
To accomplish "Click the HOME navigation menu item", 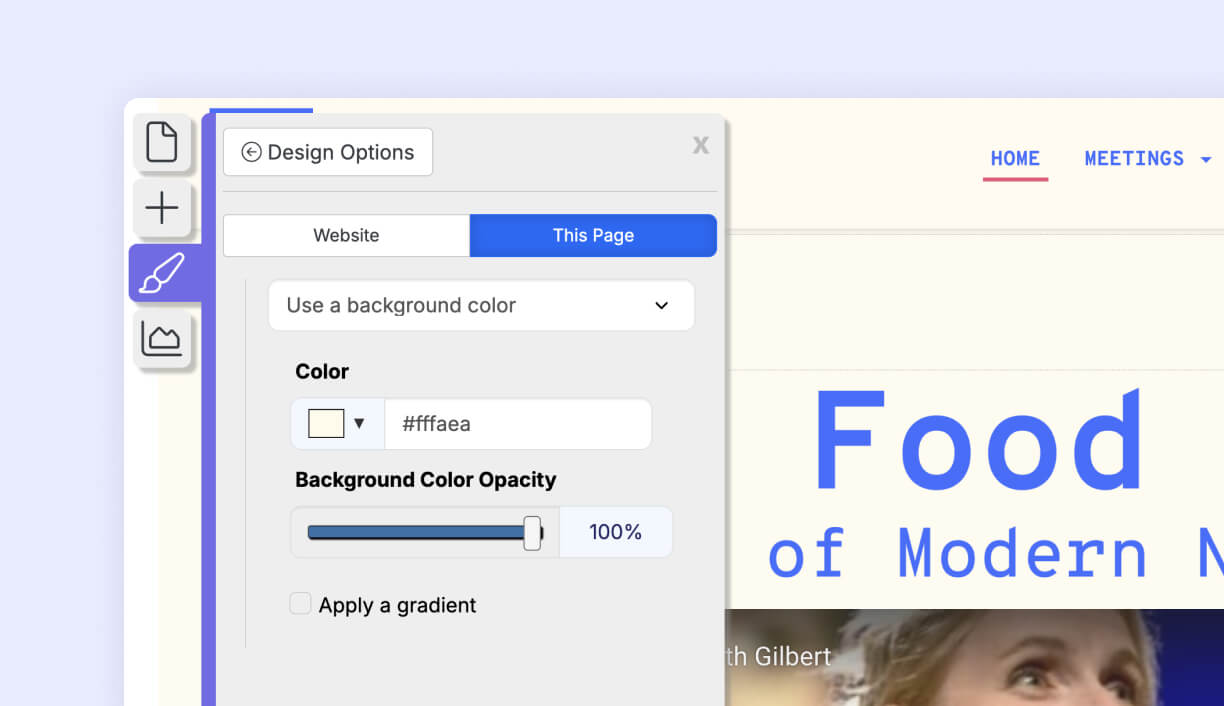I will 1015,158.
